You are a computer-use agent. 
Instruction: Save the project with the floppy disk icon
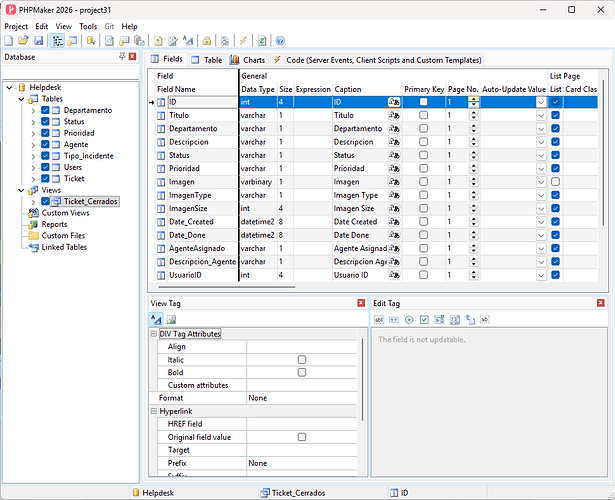click(x=38, y=40)
